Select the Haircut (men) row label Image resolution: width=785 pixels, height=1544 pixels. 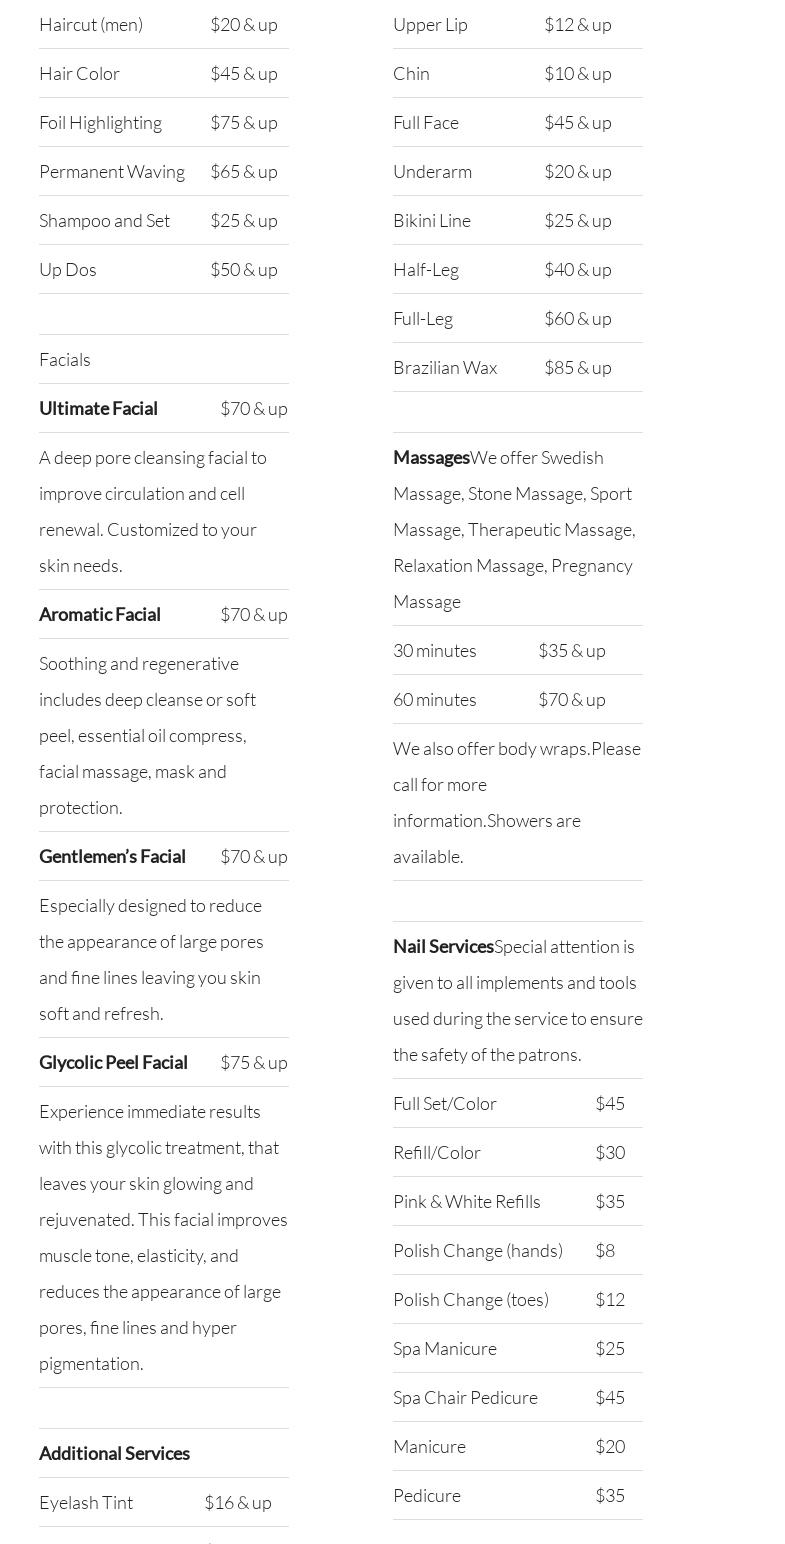pyautogui.click(x=91, y=24)
